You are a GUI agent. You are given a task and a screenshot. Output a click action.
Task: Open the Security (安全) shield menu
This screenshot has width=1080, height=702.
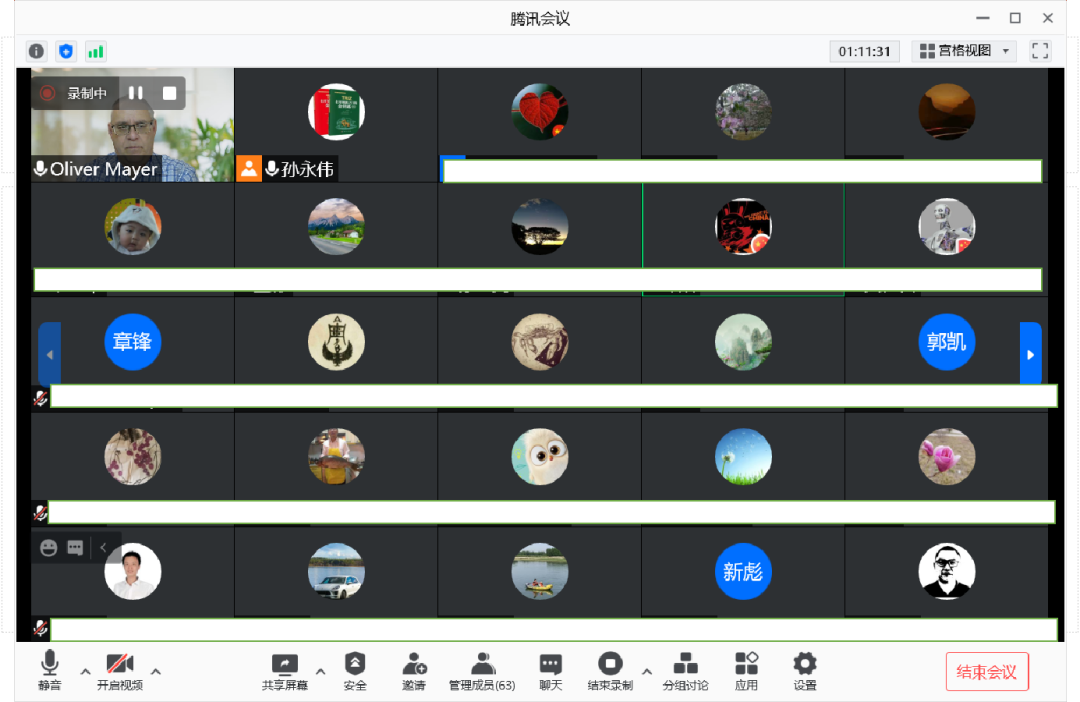click(x=355, y=672)
